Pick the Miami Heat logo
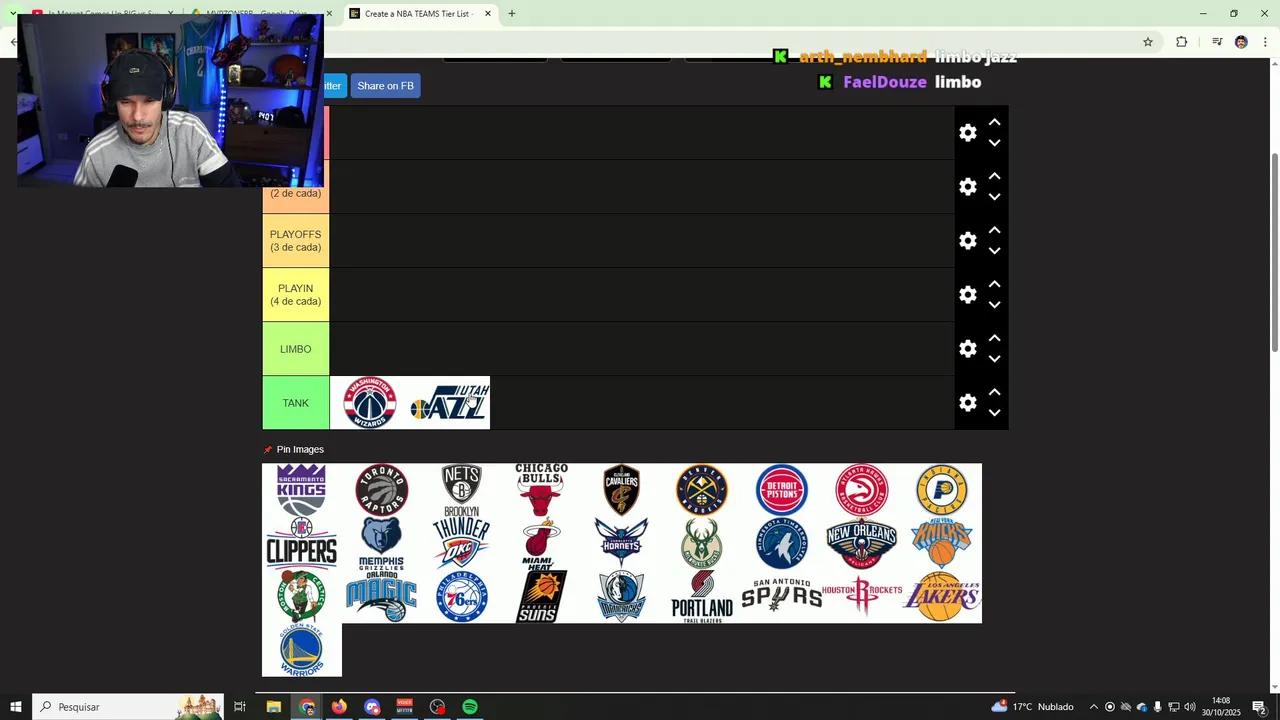The image size is (1280, 720). (x=542, y=543)
